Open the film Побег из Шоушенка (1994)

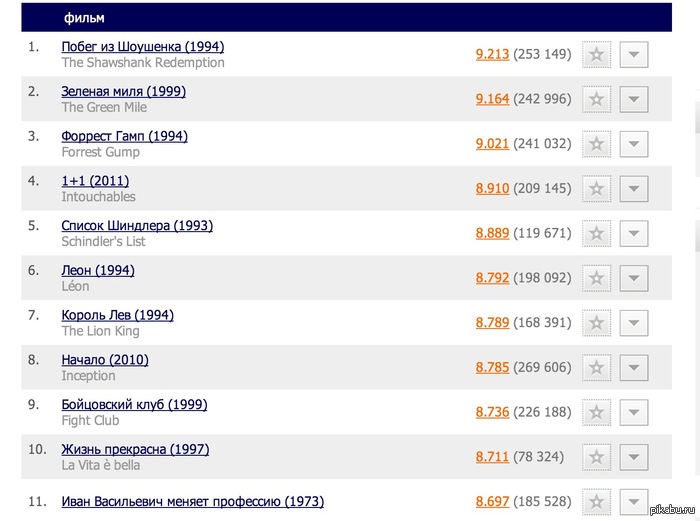(142, 47)
